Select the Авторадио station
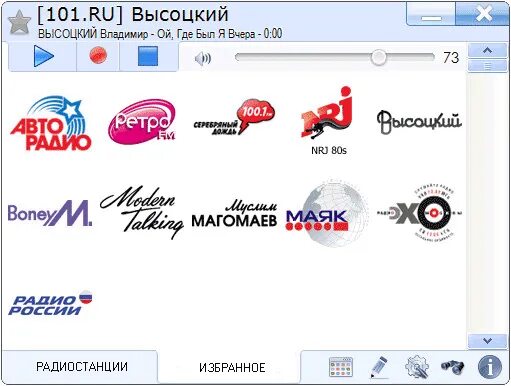Image resolution: width=511 pixels, height=386 pixels. 50,124
